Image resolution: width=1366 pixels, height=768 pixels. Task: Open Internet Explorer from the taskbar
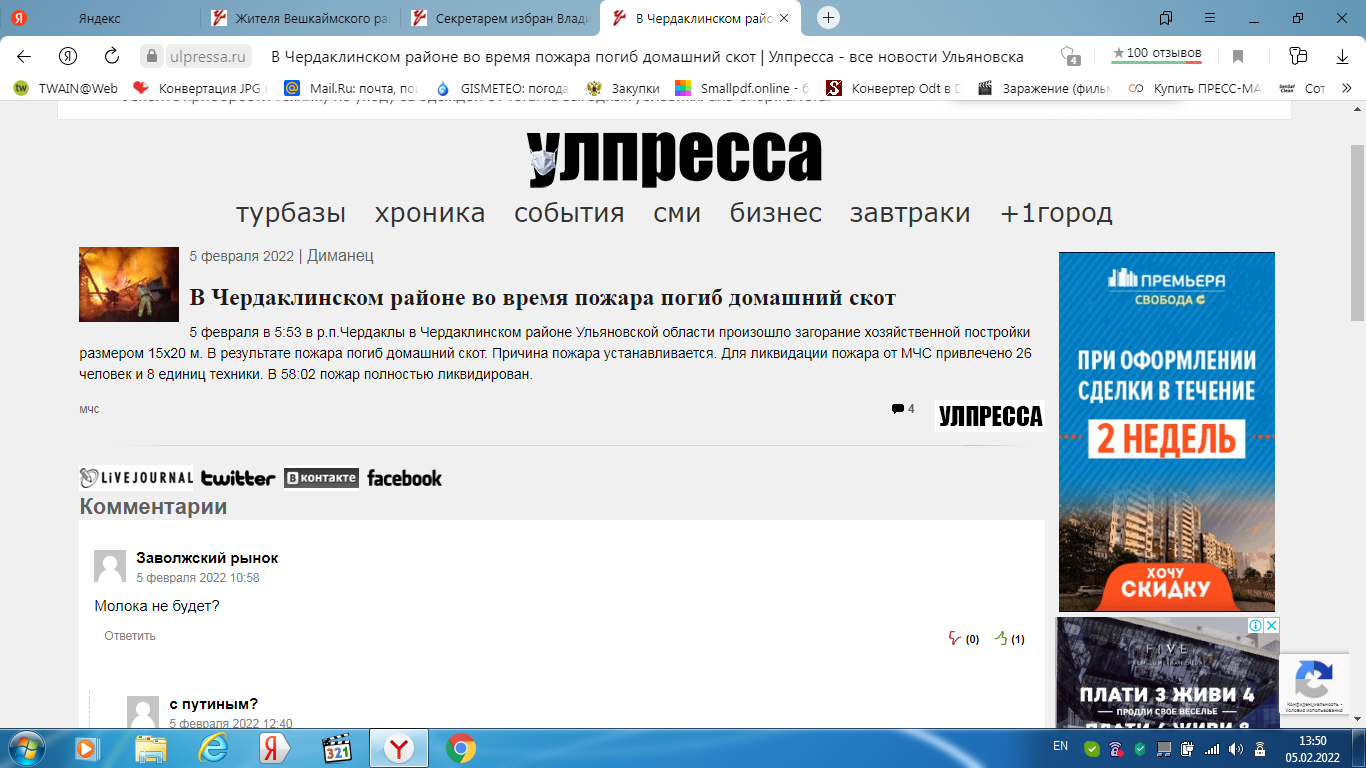[213, 748]
